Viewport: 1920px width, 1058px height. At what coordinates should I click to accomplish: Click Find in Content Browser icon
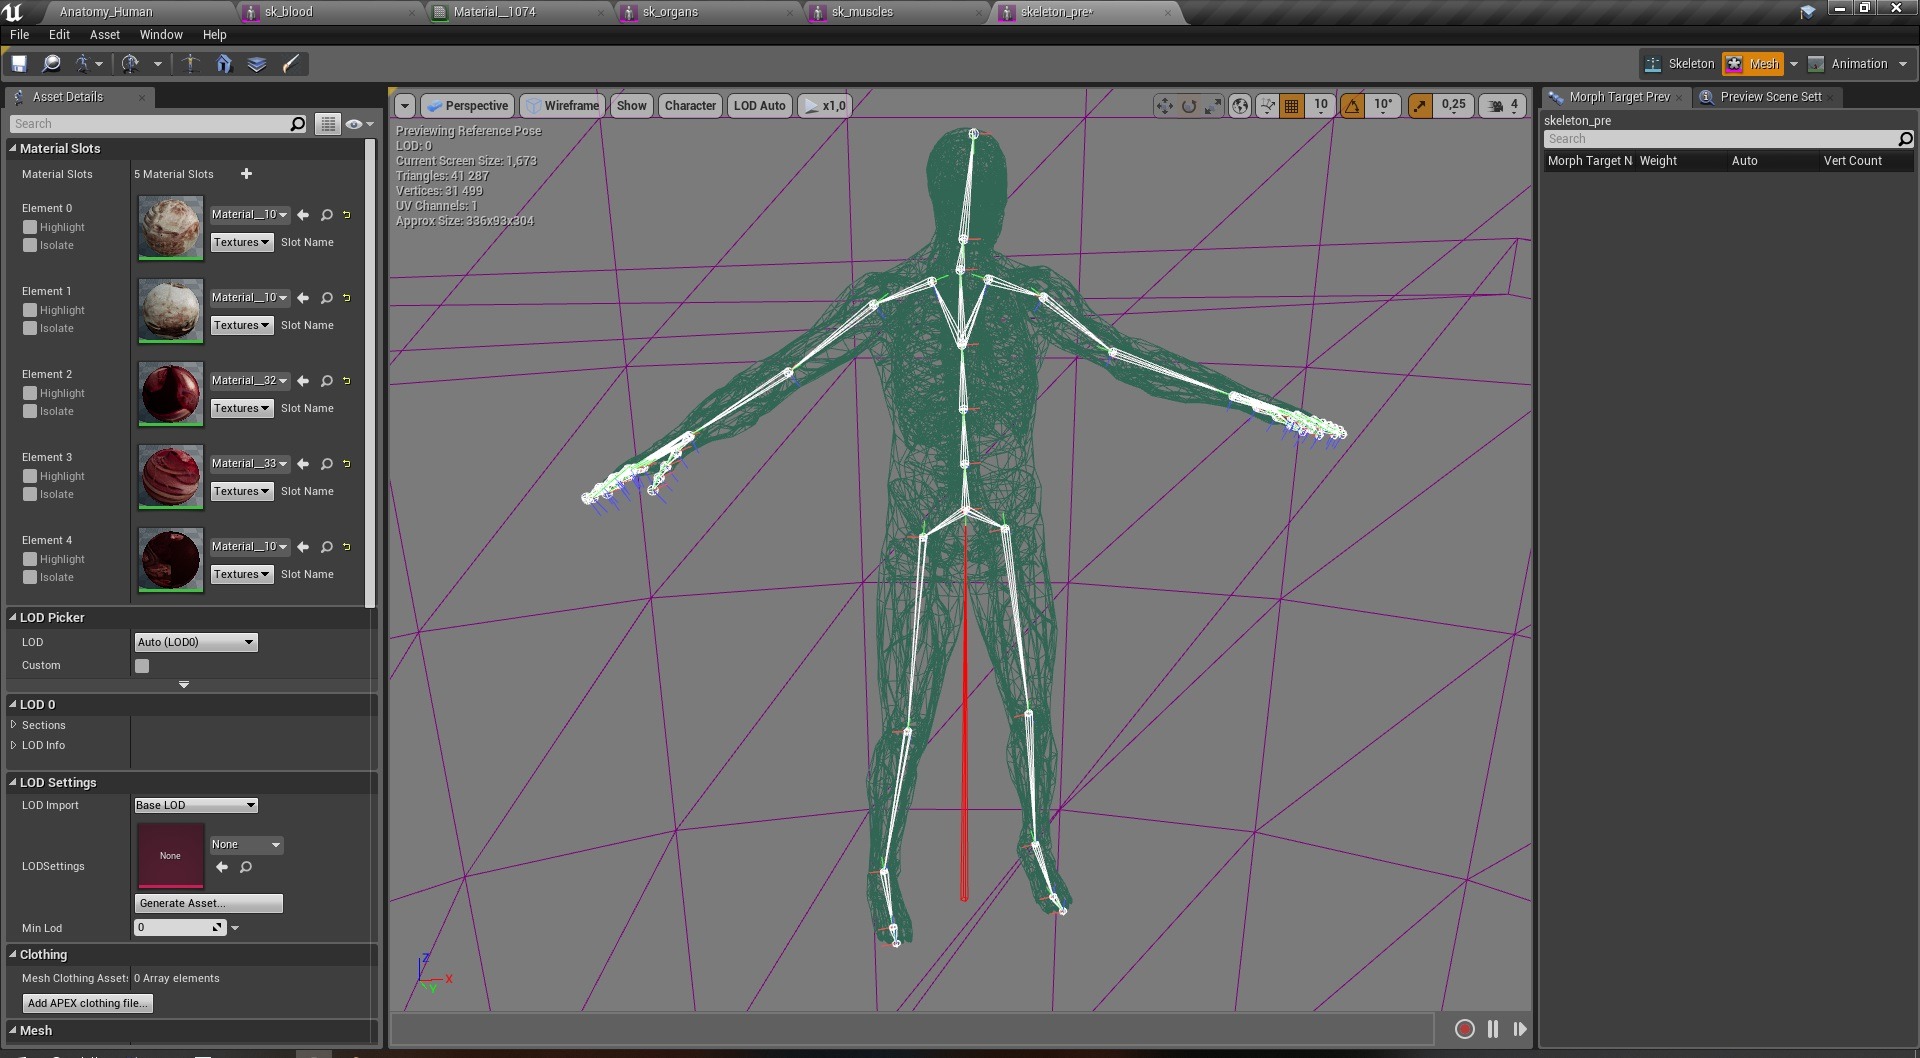coord(51,64)
